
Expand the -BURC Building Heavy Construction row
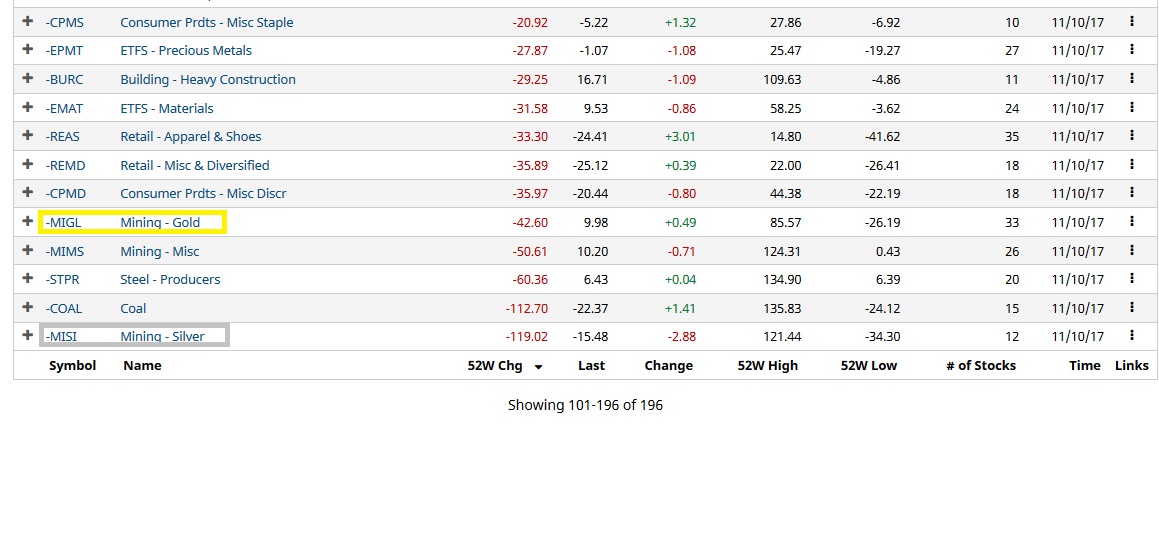(x=28, y=79)
